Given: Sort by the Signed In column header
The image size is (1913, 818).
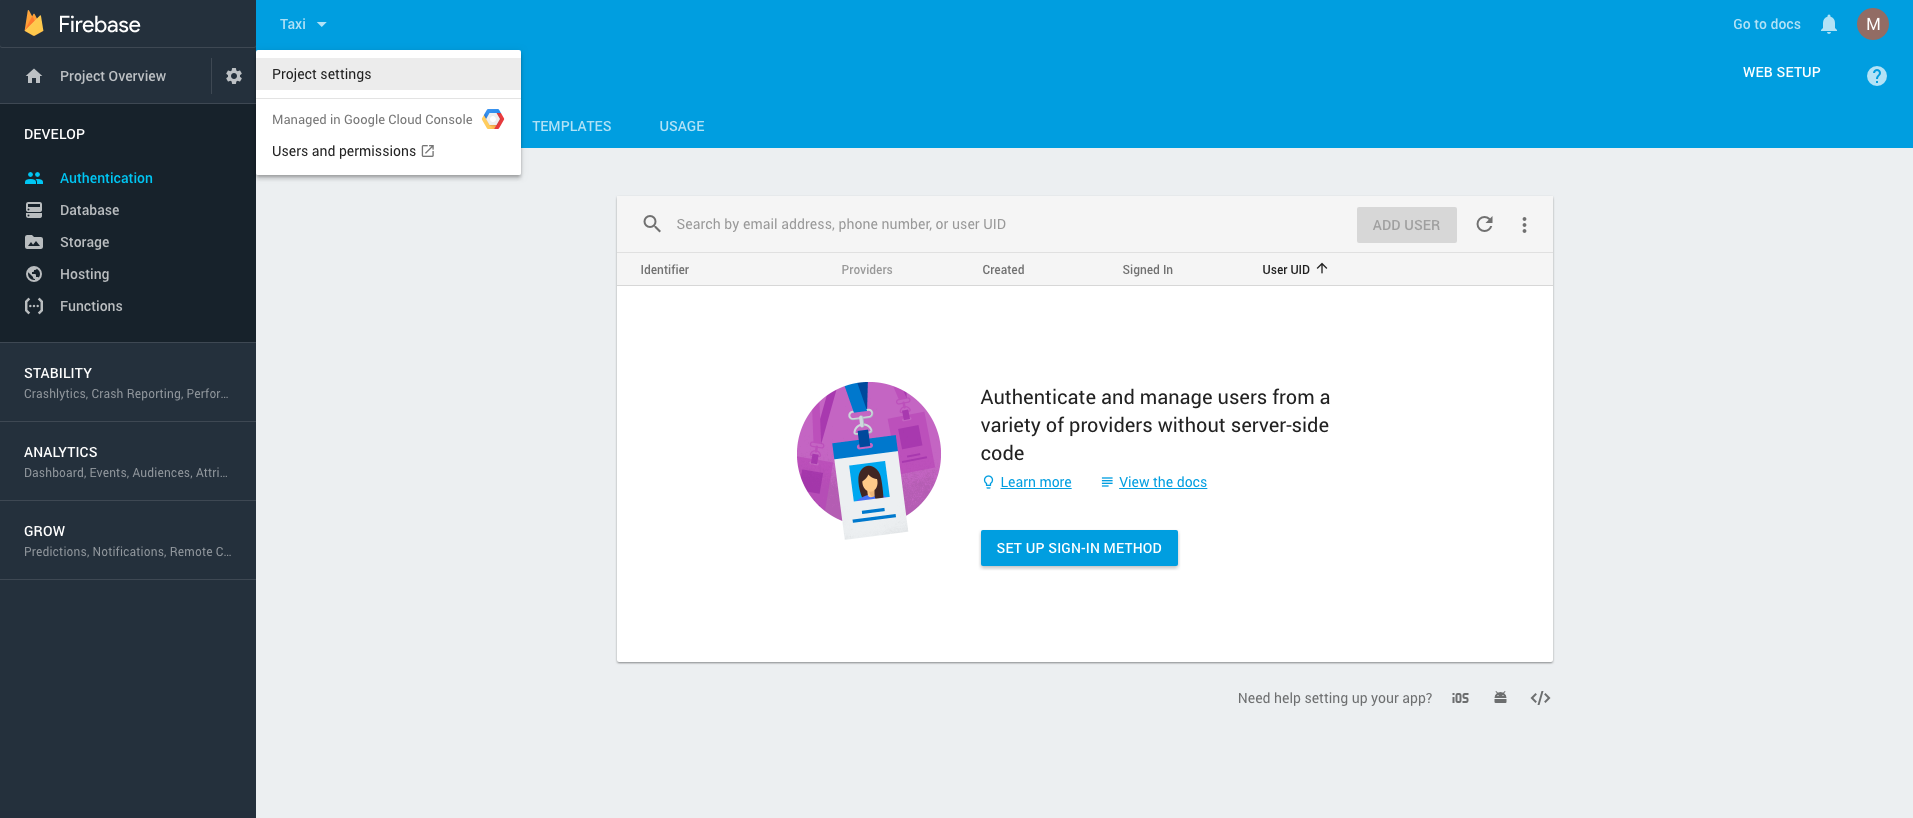Looking at the screenshot, I should tap(1147, 269).
